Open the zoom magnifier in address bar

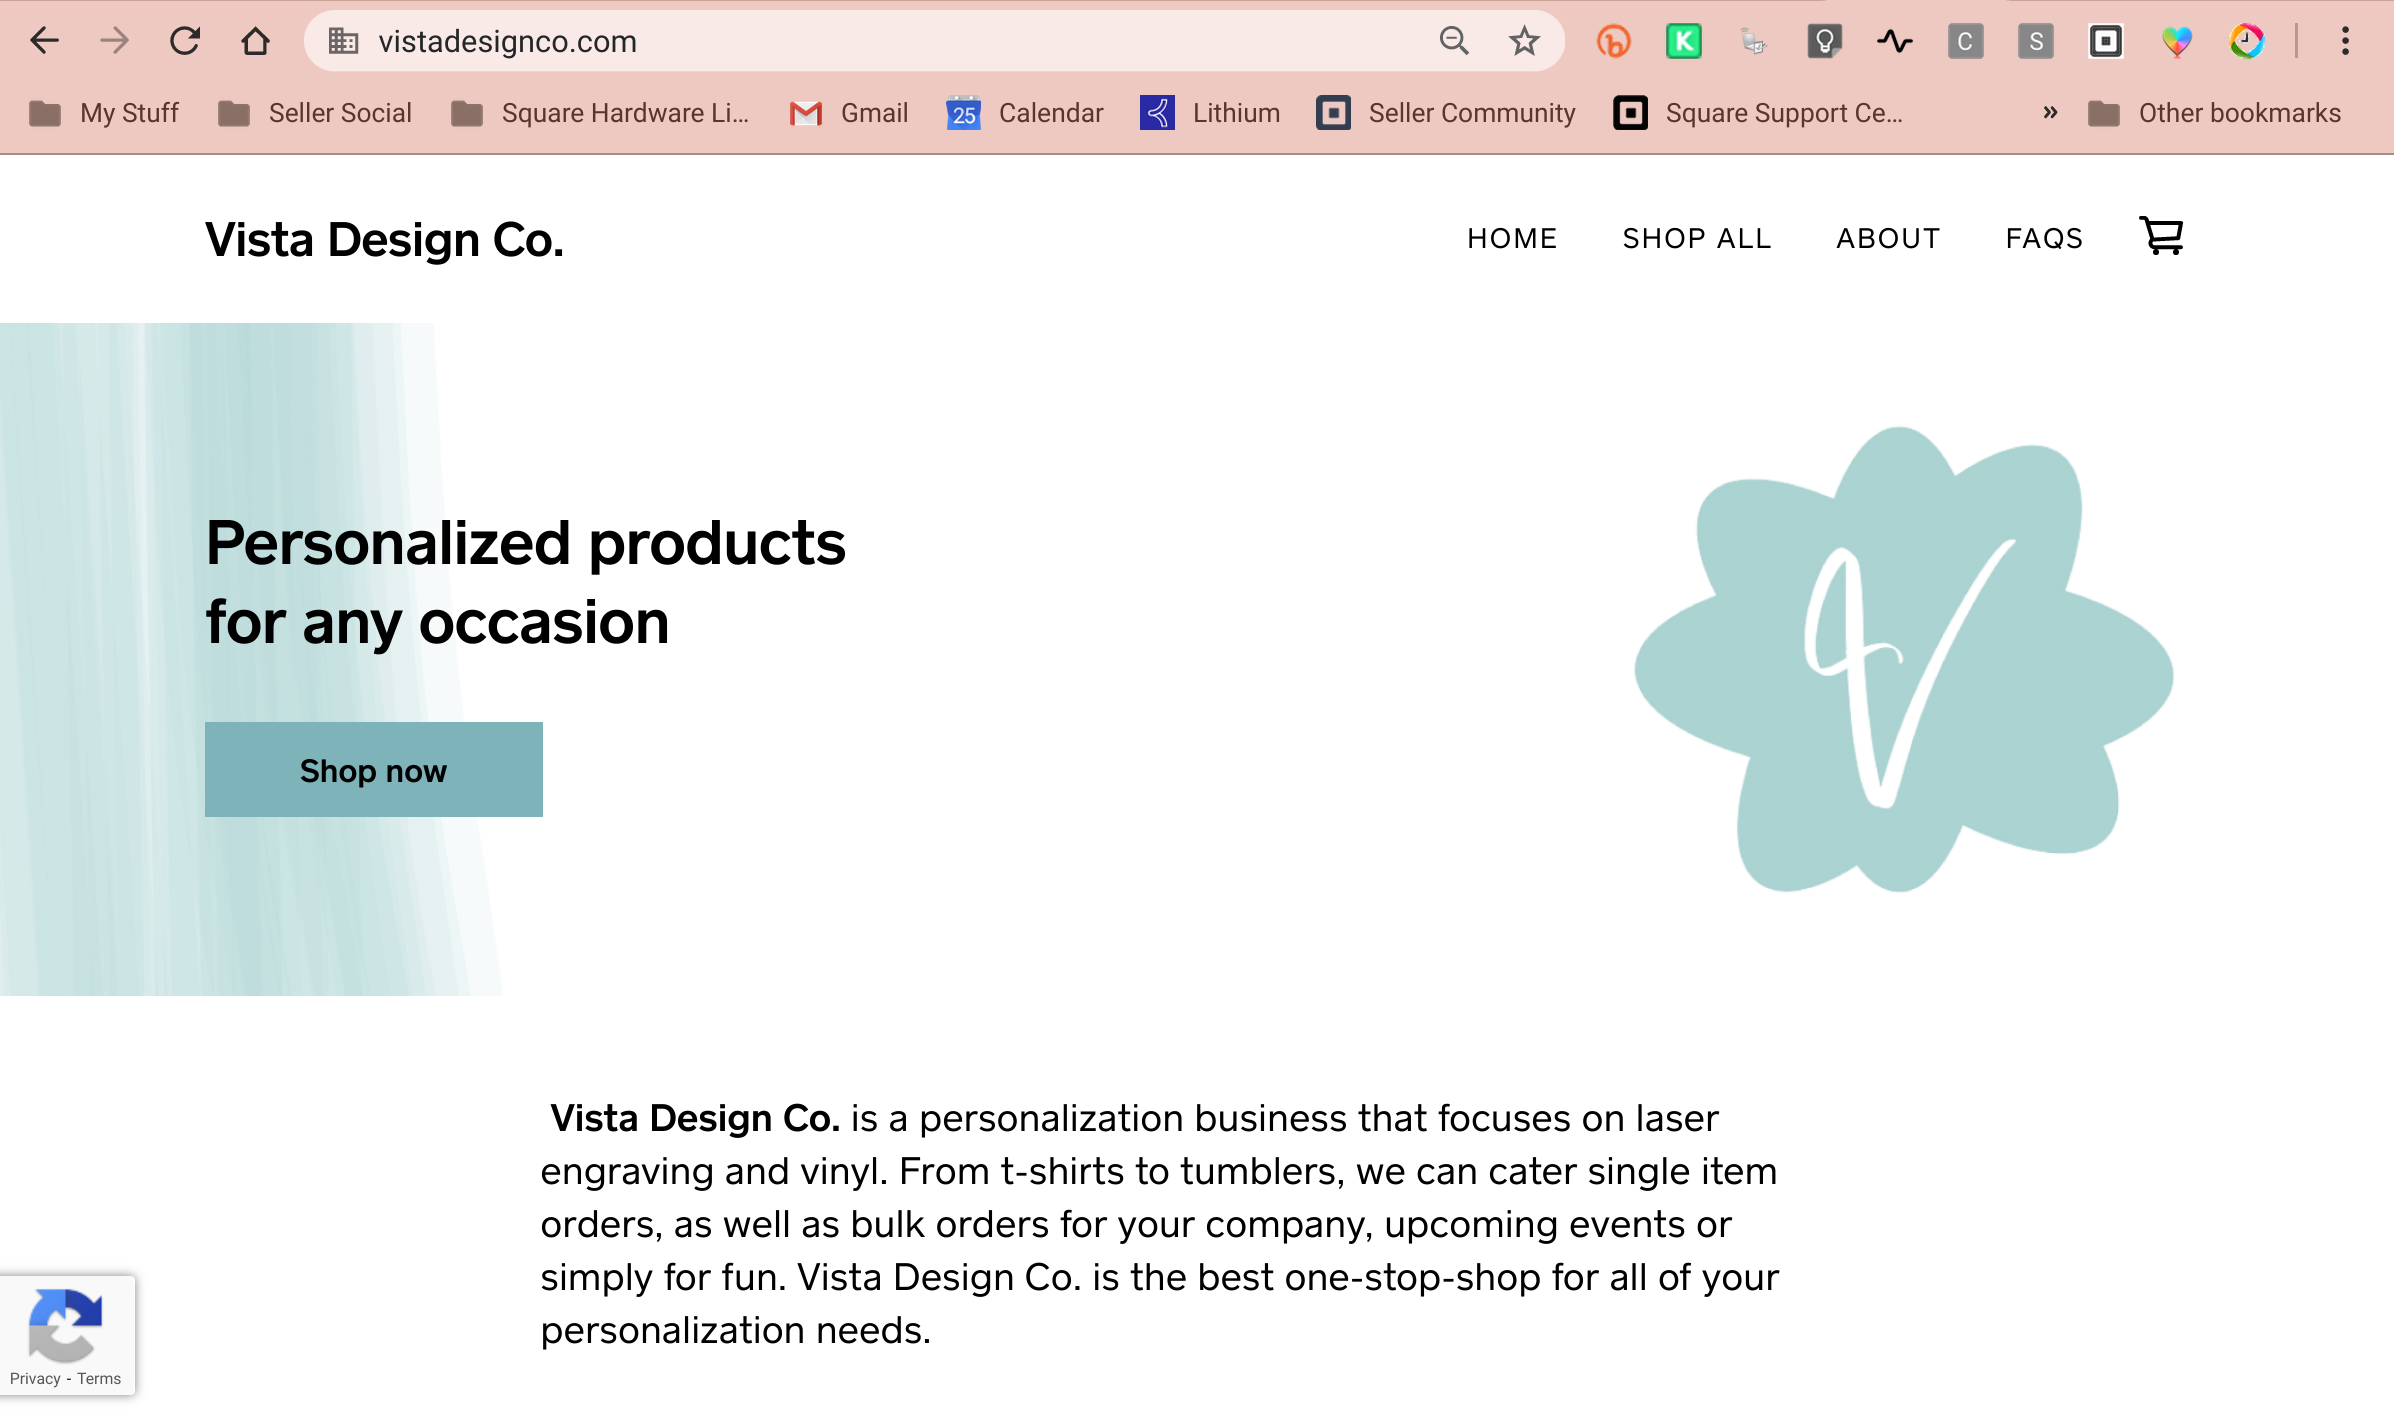[x=1454, y=41]
